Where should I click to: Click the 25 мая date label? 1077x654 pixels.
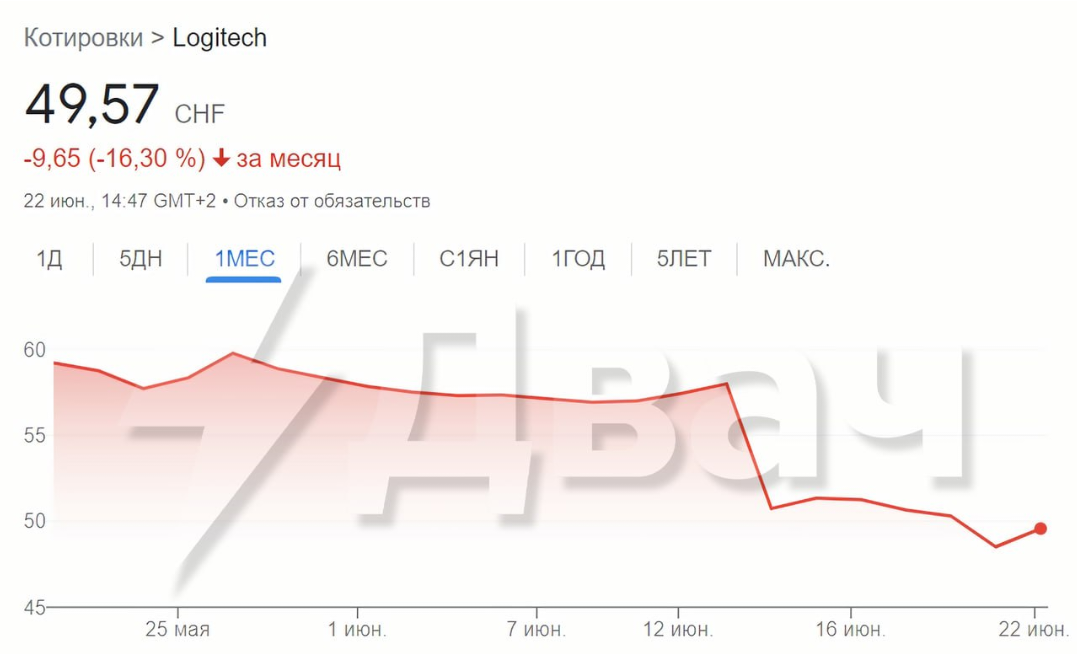tap(178, 630)
